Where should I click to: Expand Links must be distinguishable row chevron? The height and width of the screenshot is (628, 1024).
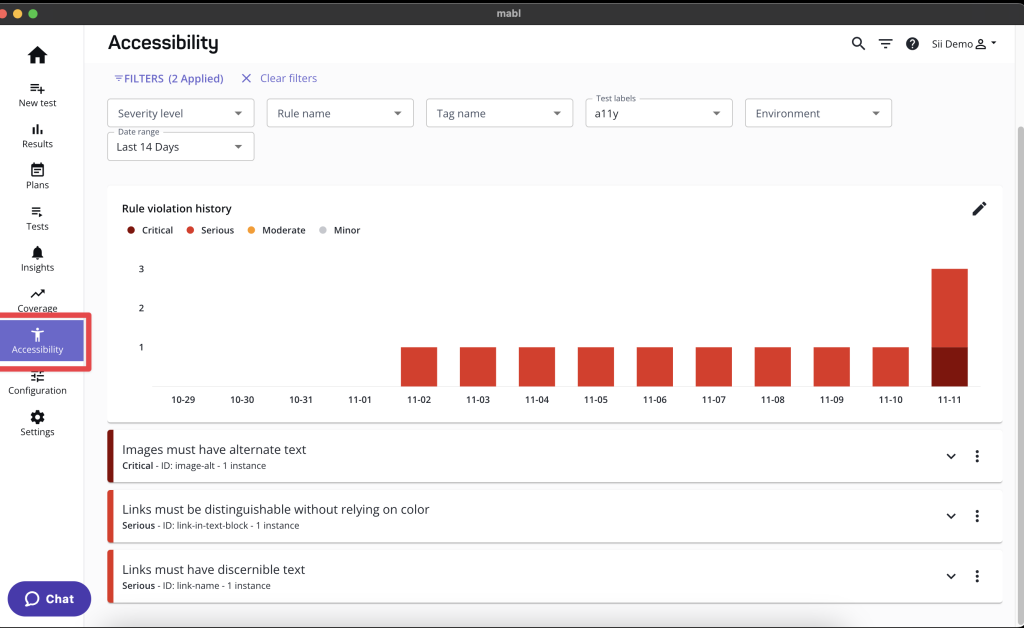(x=951, y=516)
